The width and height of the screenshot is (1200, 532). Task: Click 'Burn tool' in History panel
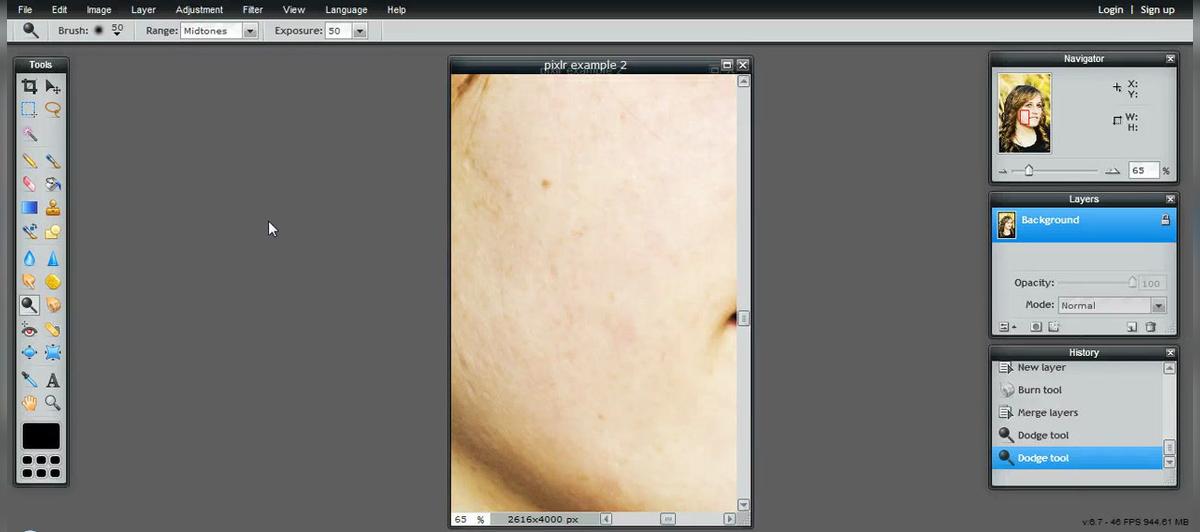pos(1040,390)
